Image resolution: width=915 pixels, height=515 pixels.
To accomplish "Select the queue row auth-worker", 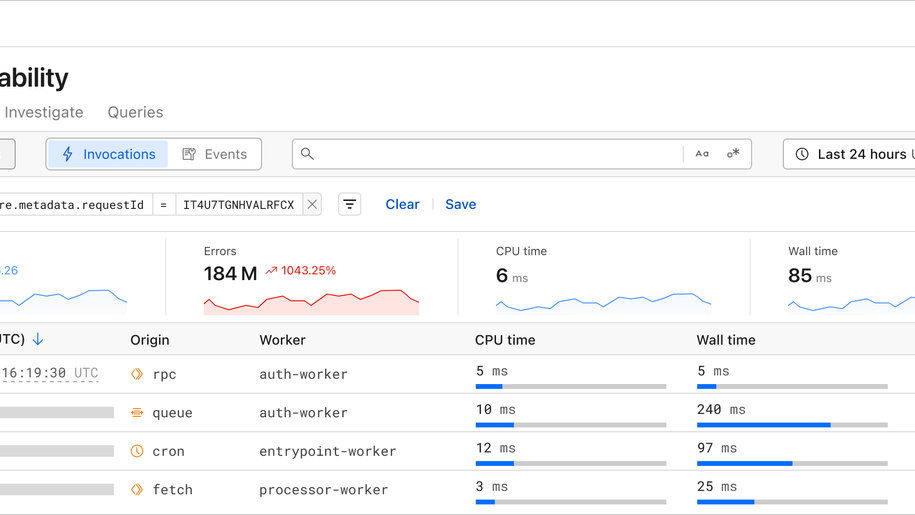I will (x=303, y=413).
